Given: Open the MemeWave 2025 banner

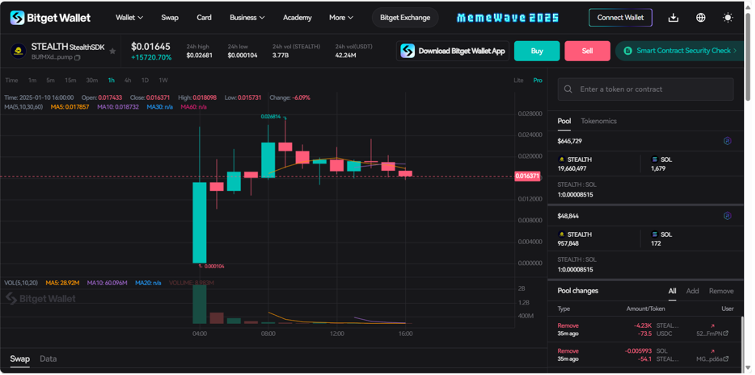Looking at the screenshot, I should 508,18.
